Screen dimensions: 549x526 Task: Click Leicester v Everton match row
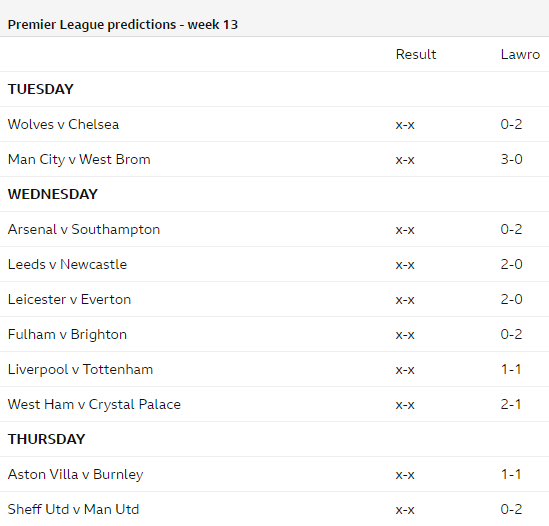coord(274,299)
